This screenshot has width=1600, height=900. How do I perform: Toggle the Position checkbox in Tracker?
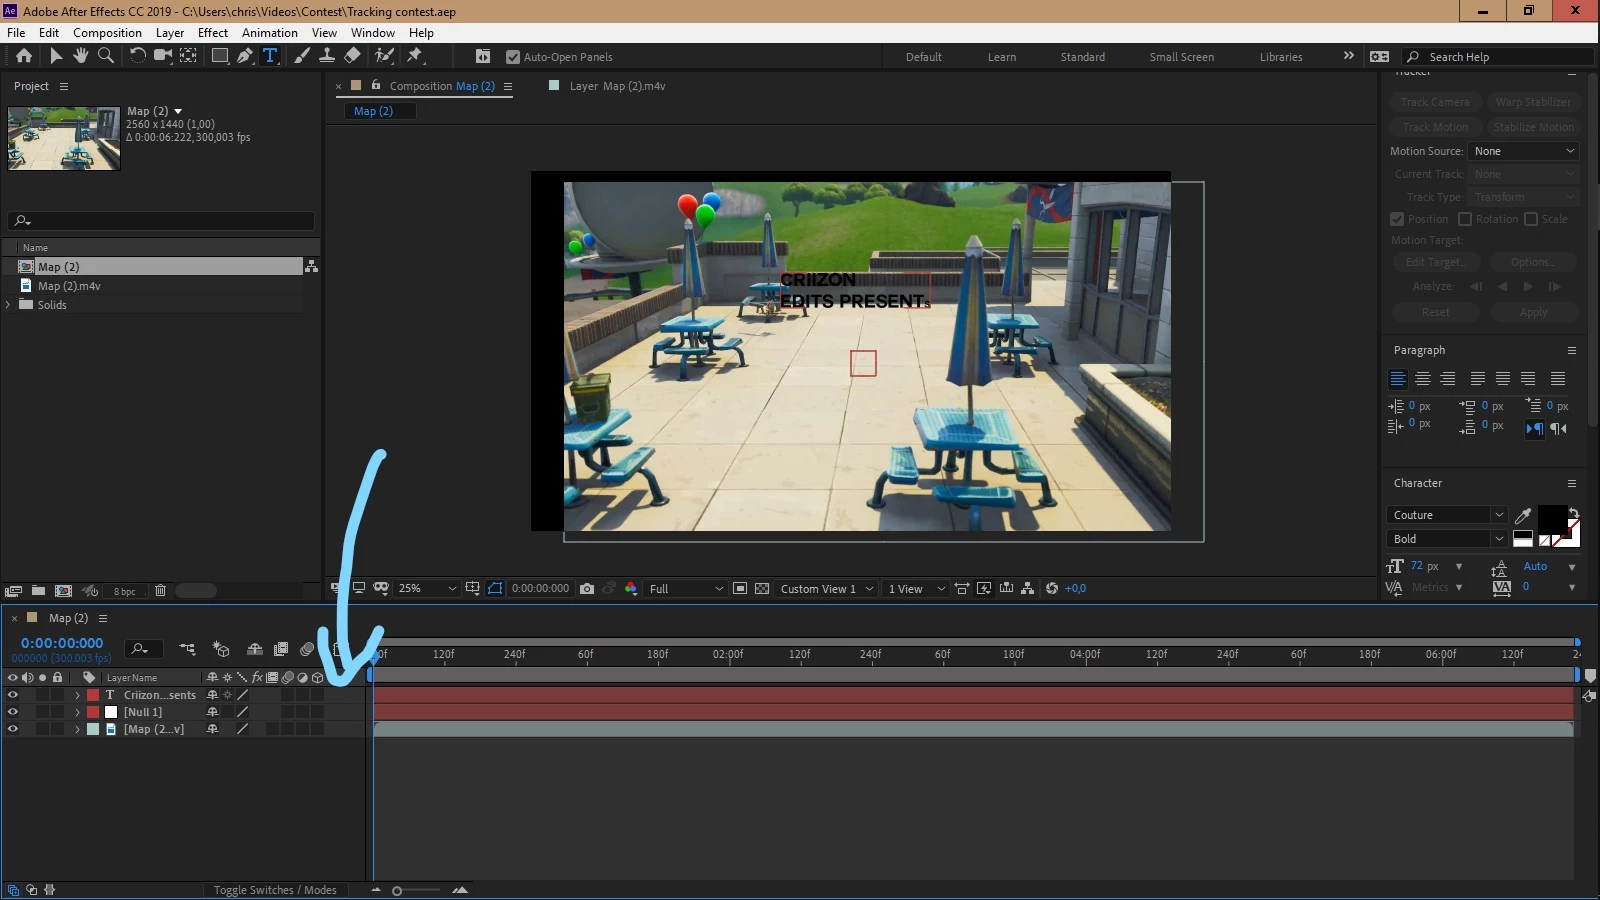(1397, 219)
